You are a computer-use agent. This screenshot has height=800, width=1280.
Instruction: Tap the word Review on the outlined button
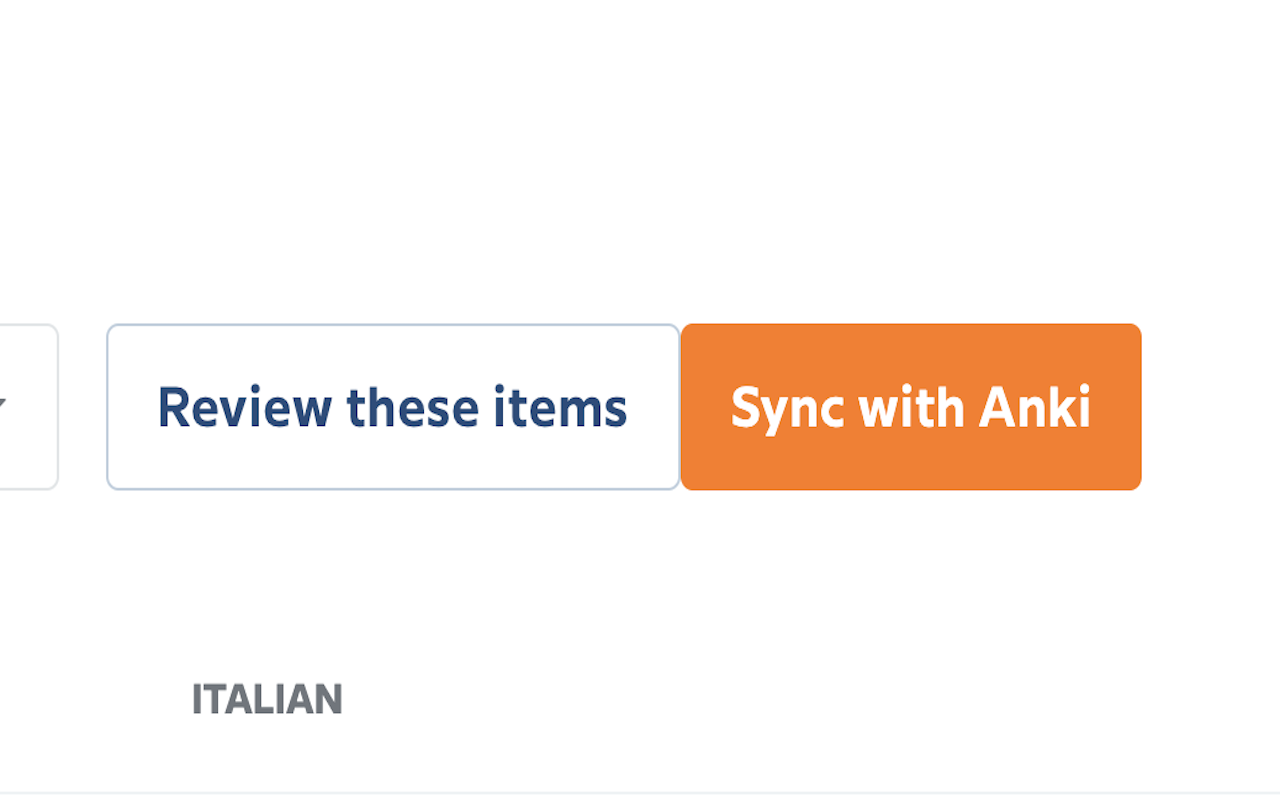point(244,407)
